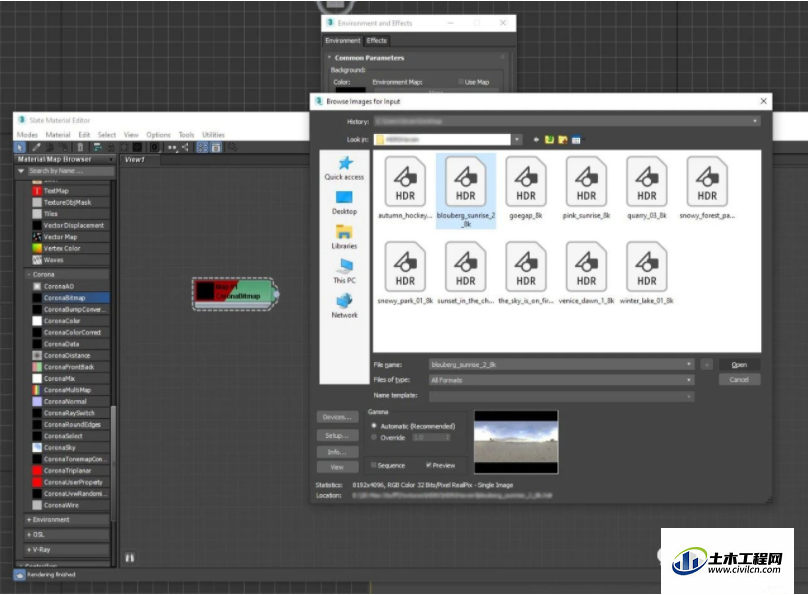810x595 pixels.
Task: Open the History dropdown
Action: (755, 121)
